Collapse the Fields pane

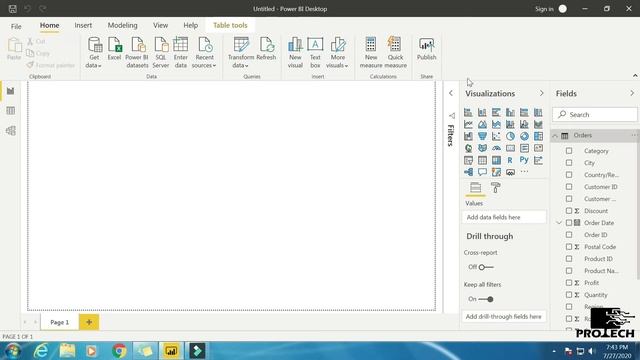[x=632, y=93]
